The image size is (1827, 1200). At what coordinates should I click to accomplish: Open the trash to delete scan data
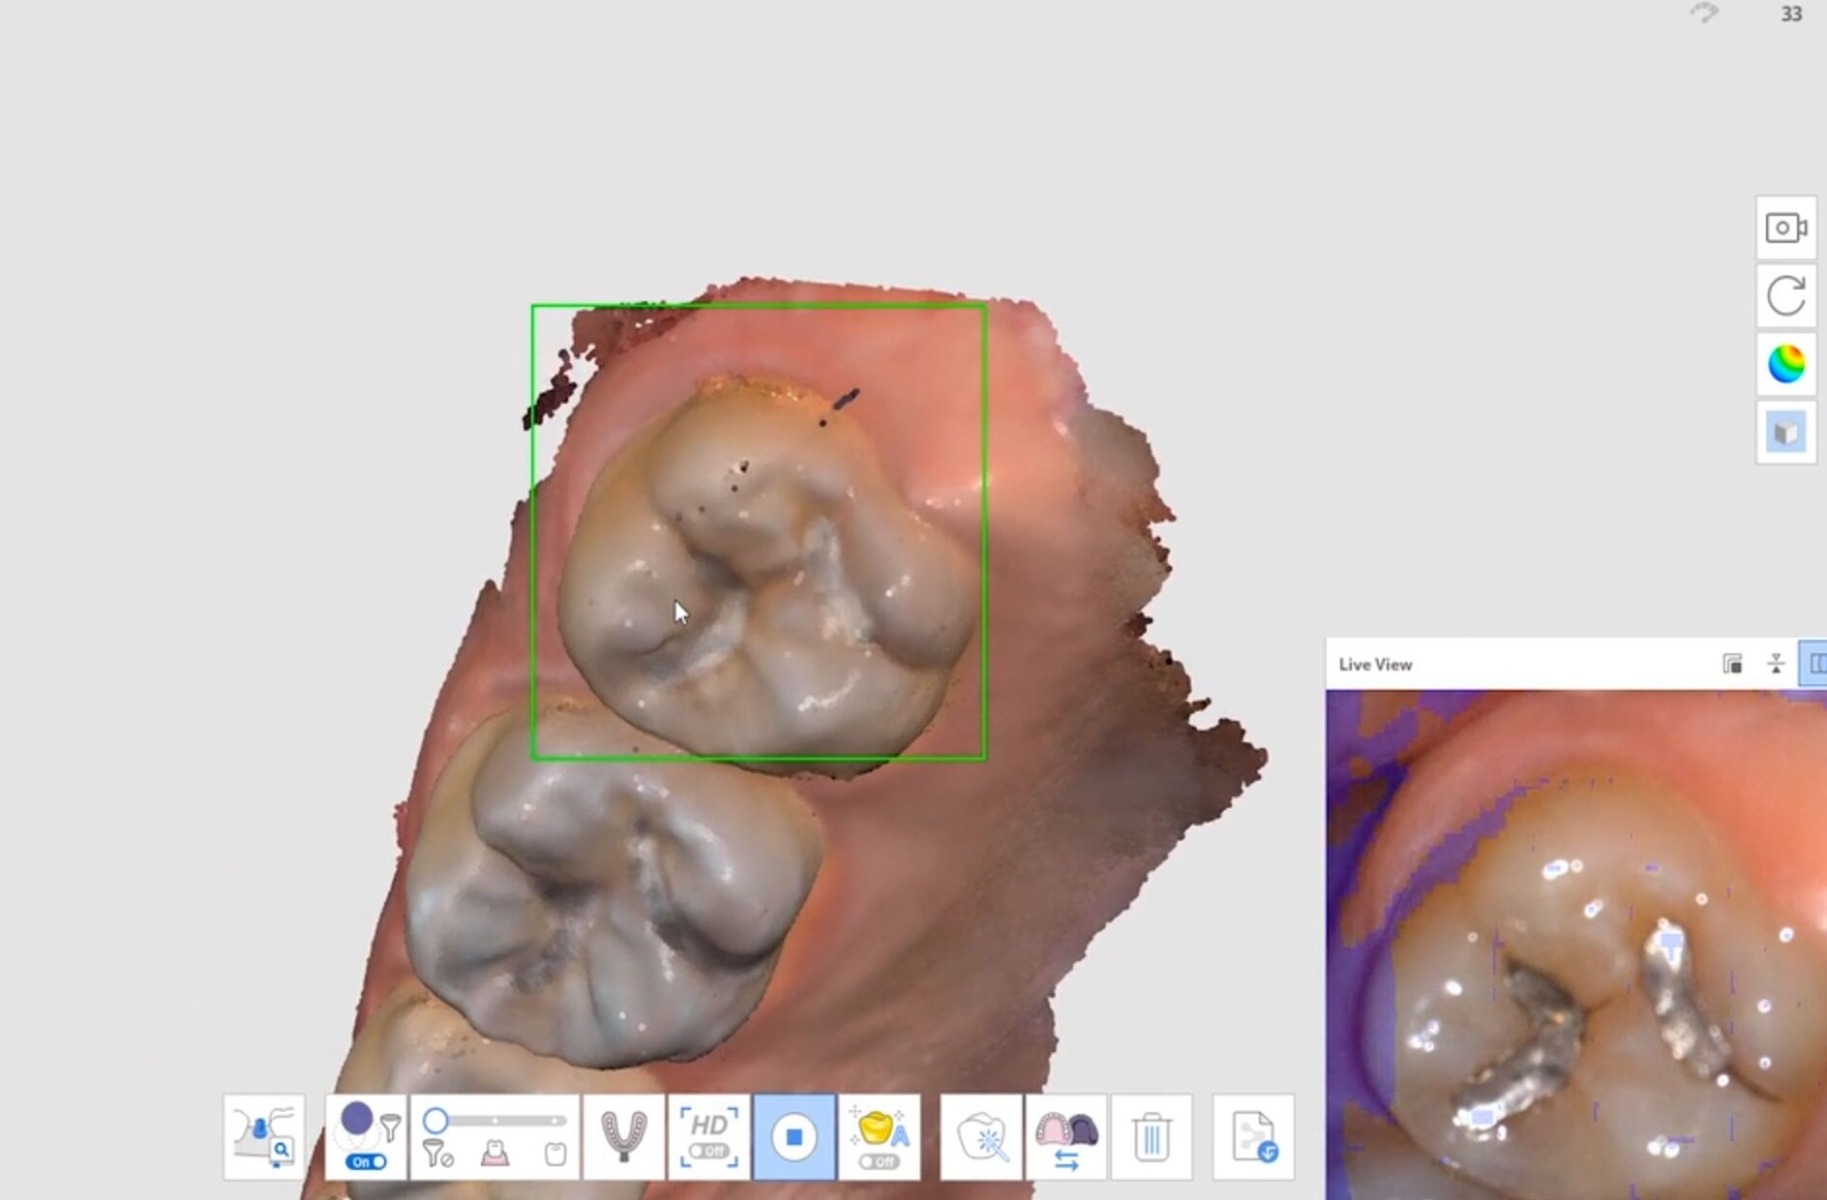point(1150,1135)
